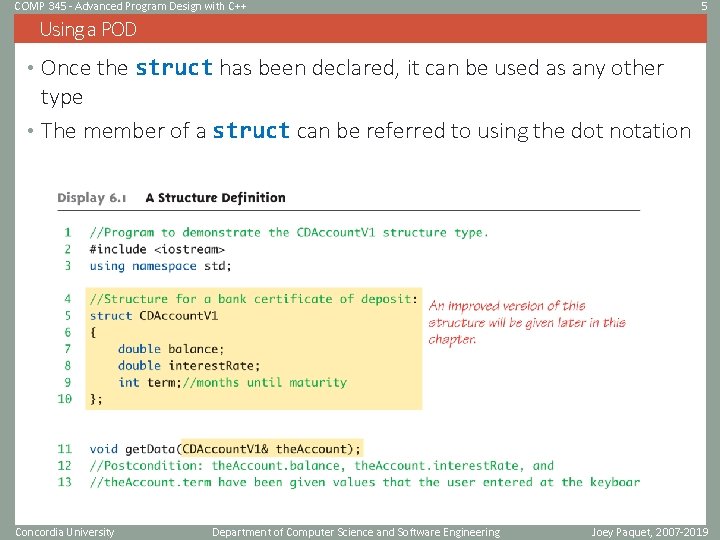The image size is (720, 540).
Task: Click the first bold 'struct' keyword
Action: point(174,68)
